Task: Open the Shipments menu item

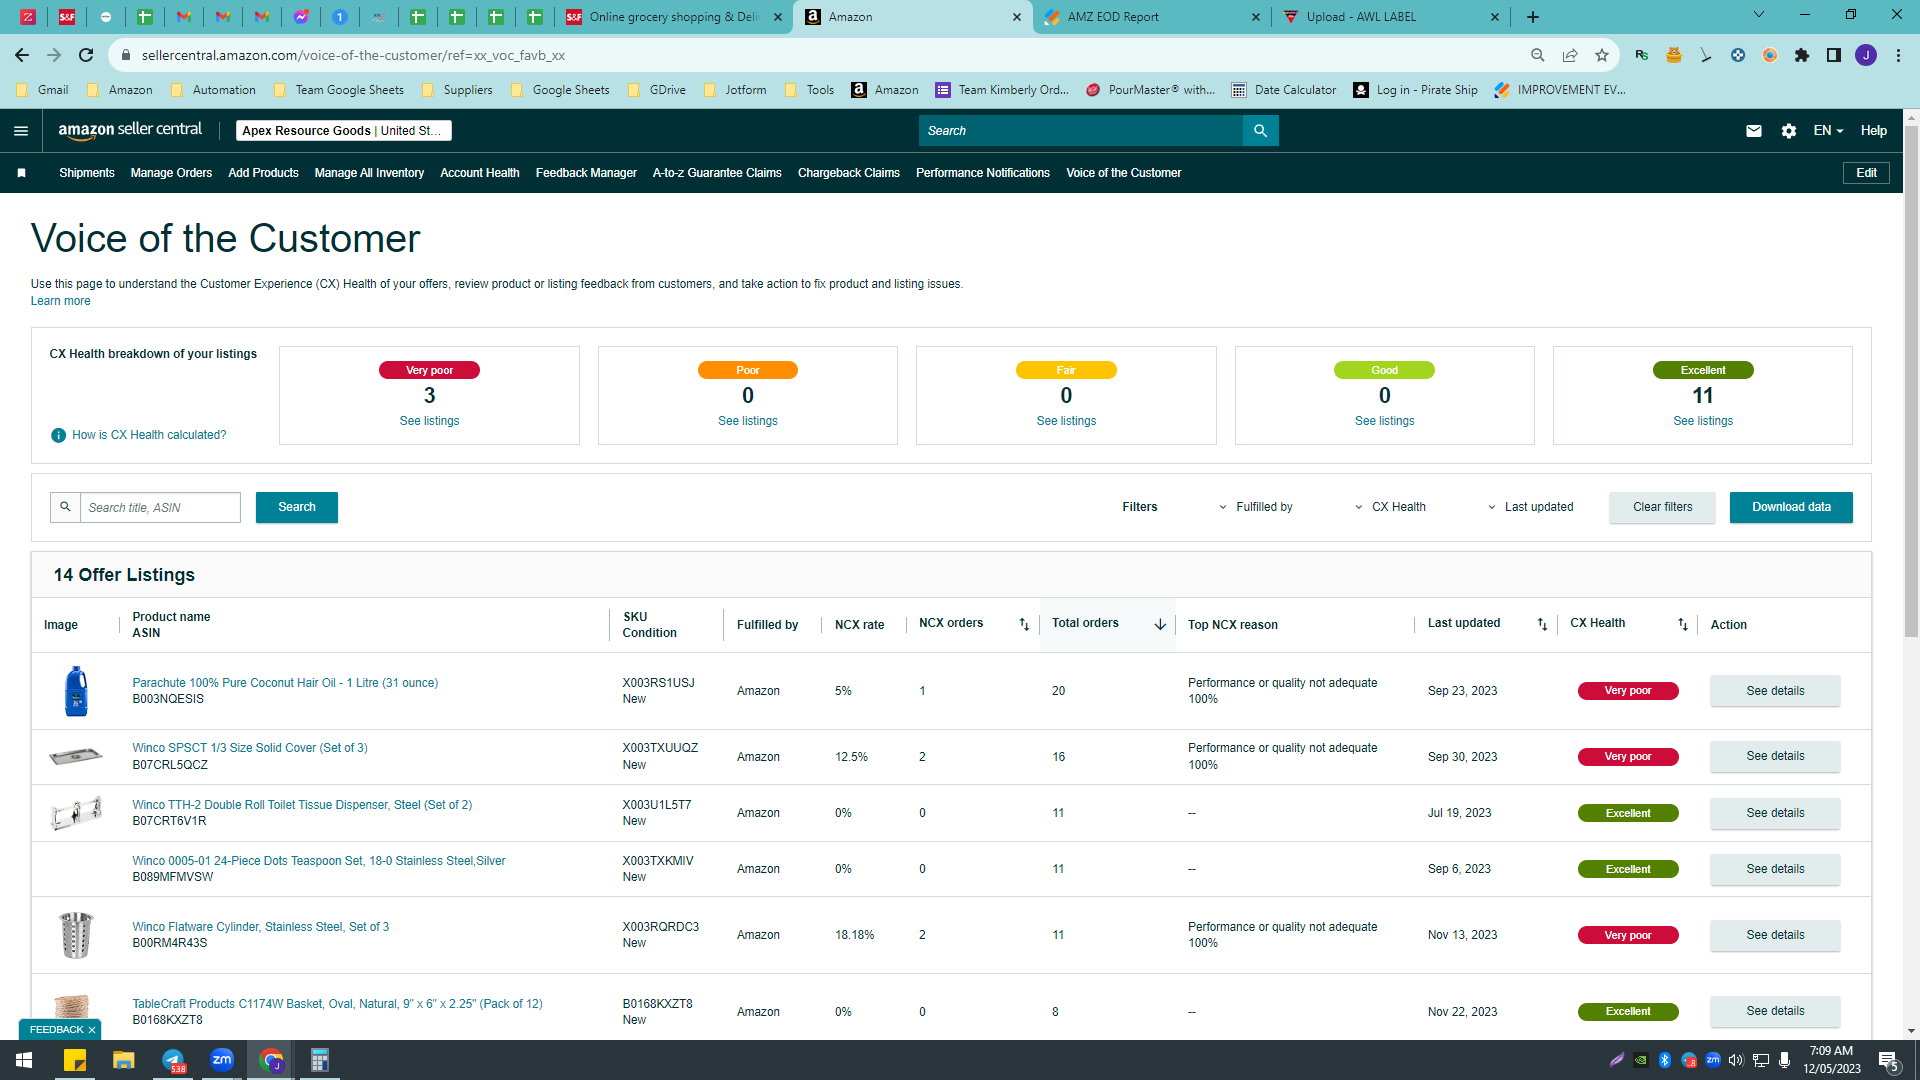Action: click(87, 173)
